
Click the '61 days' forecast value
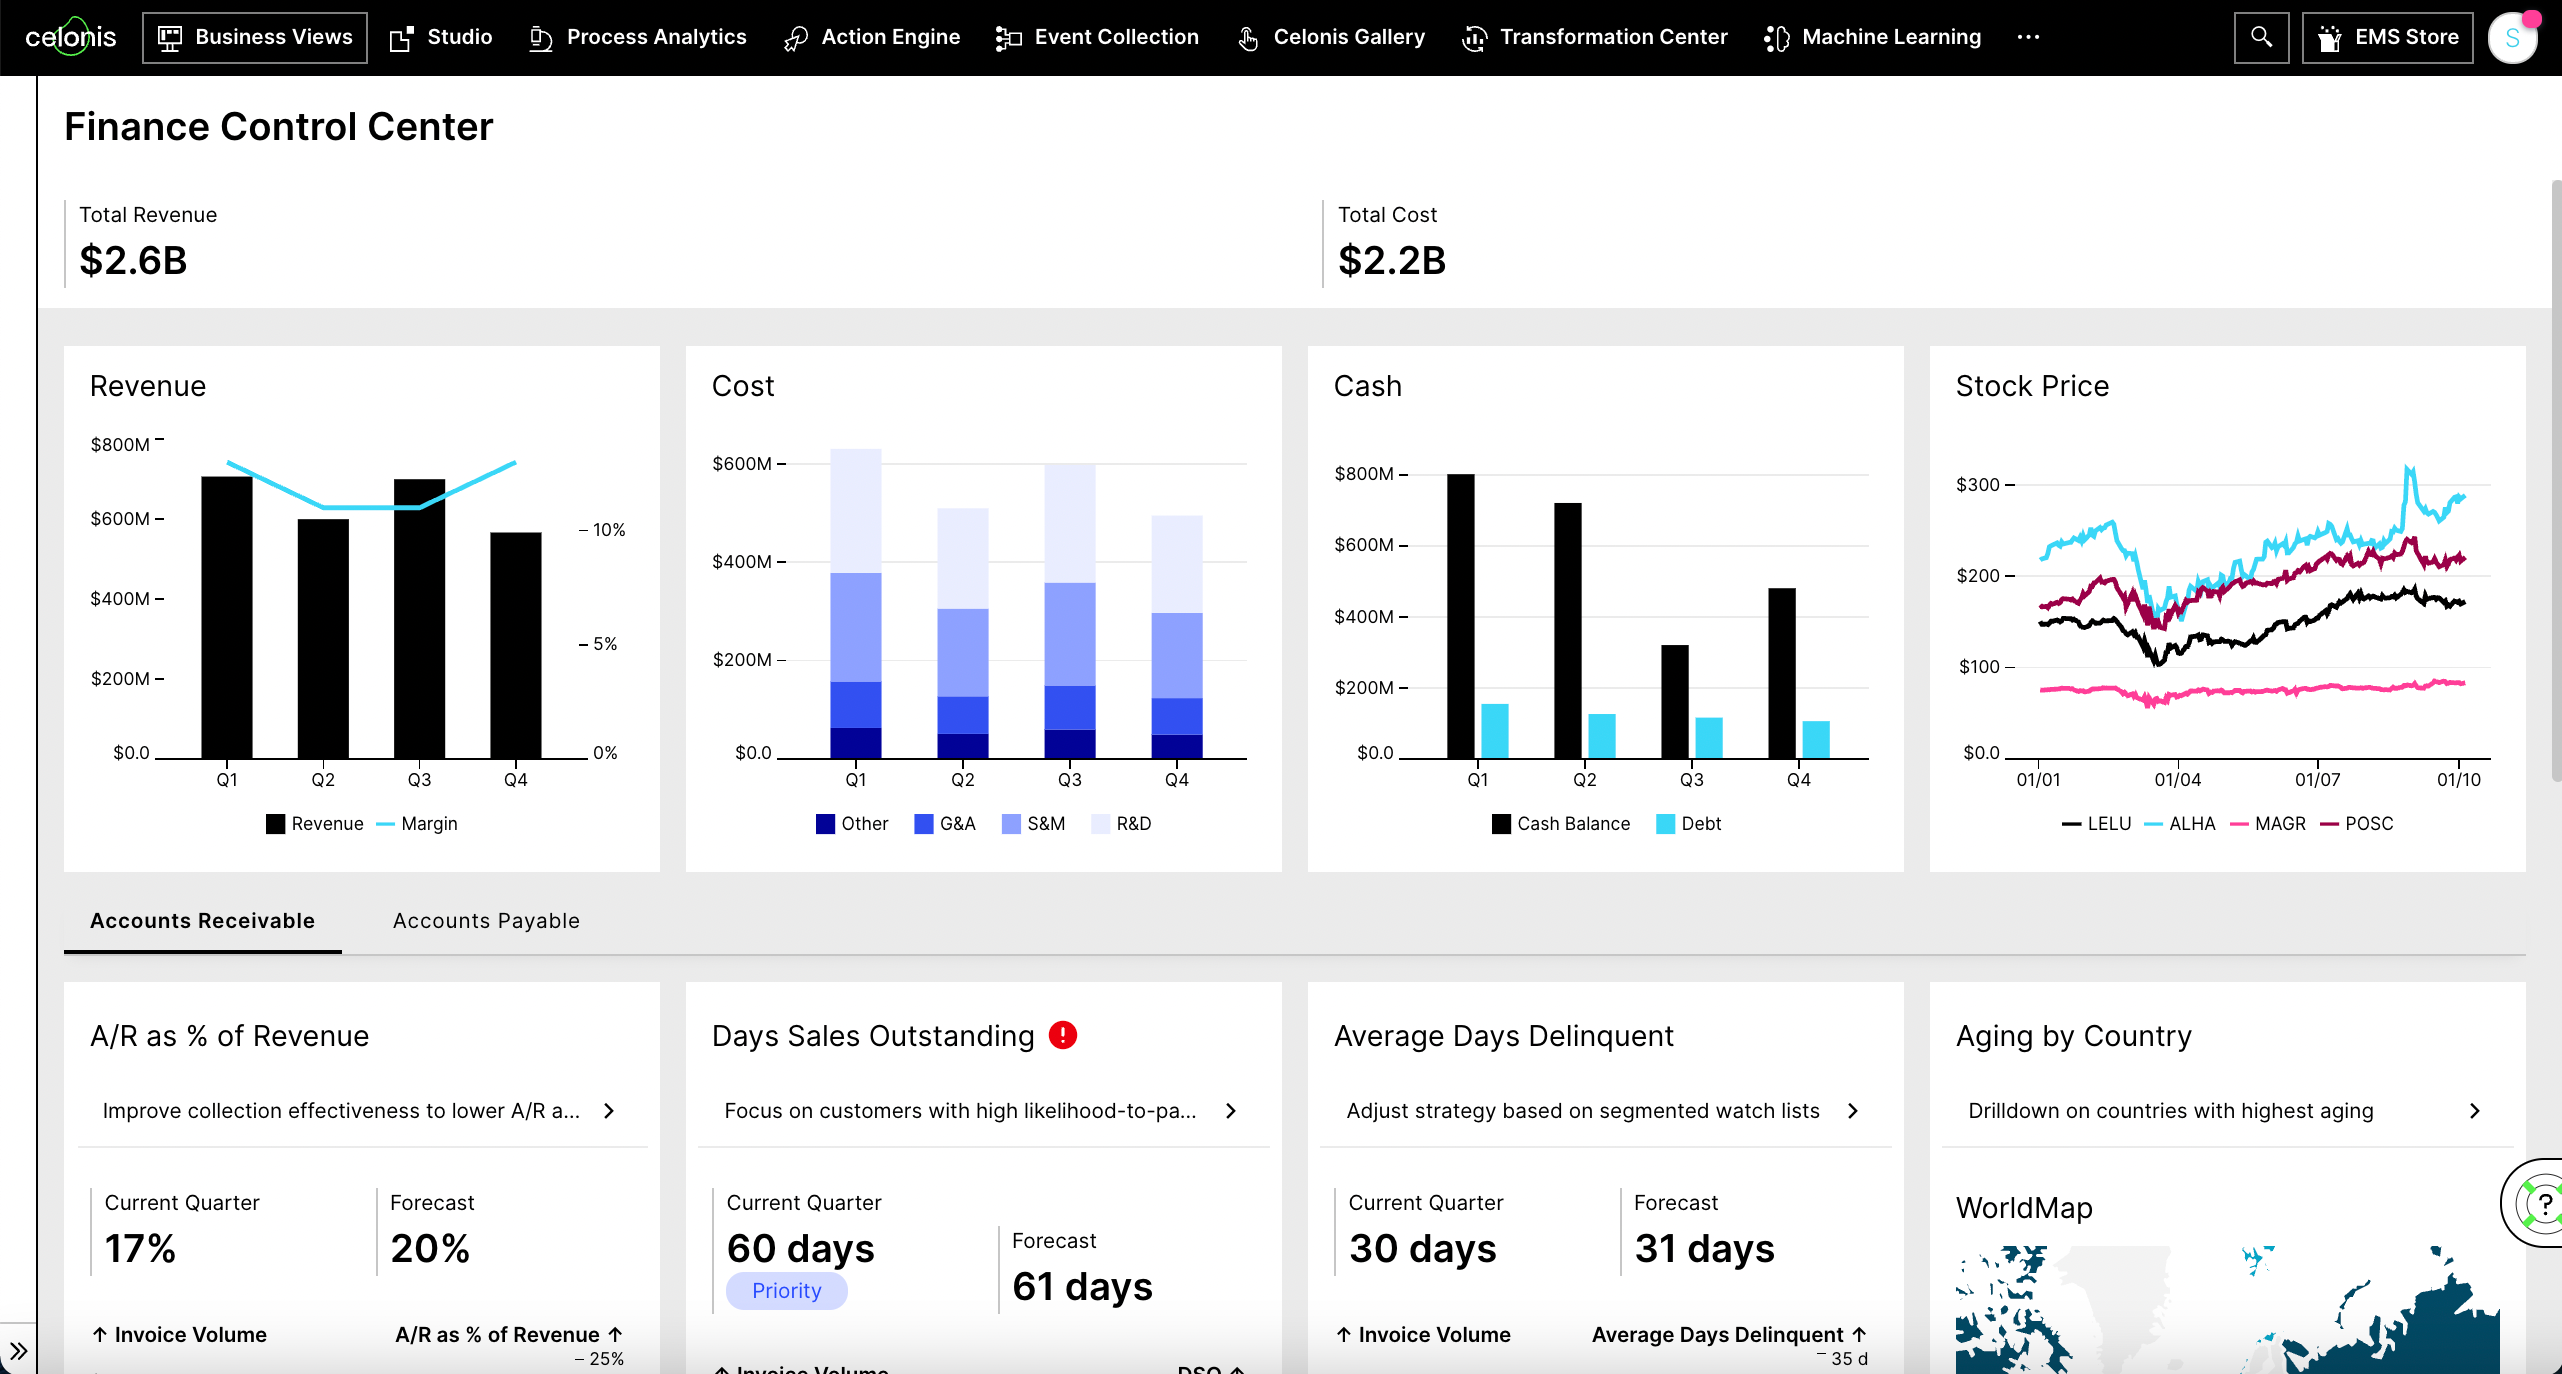[1083, 1287]
